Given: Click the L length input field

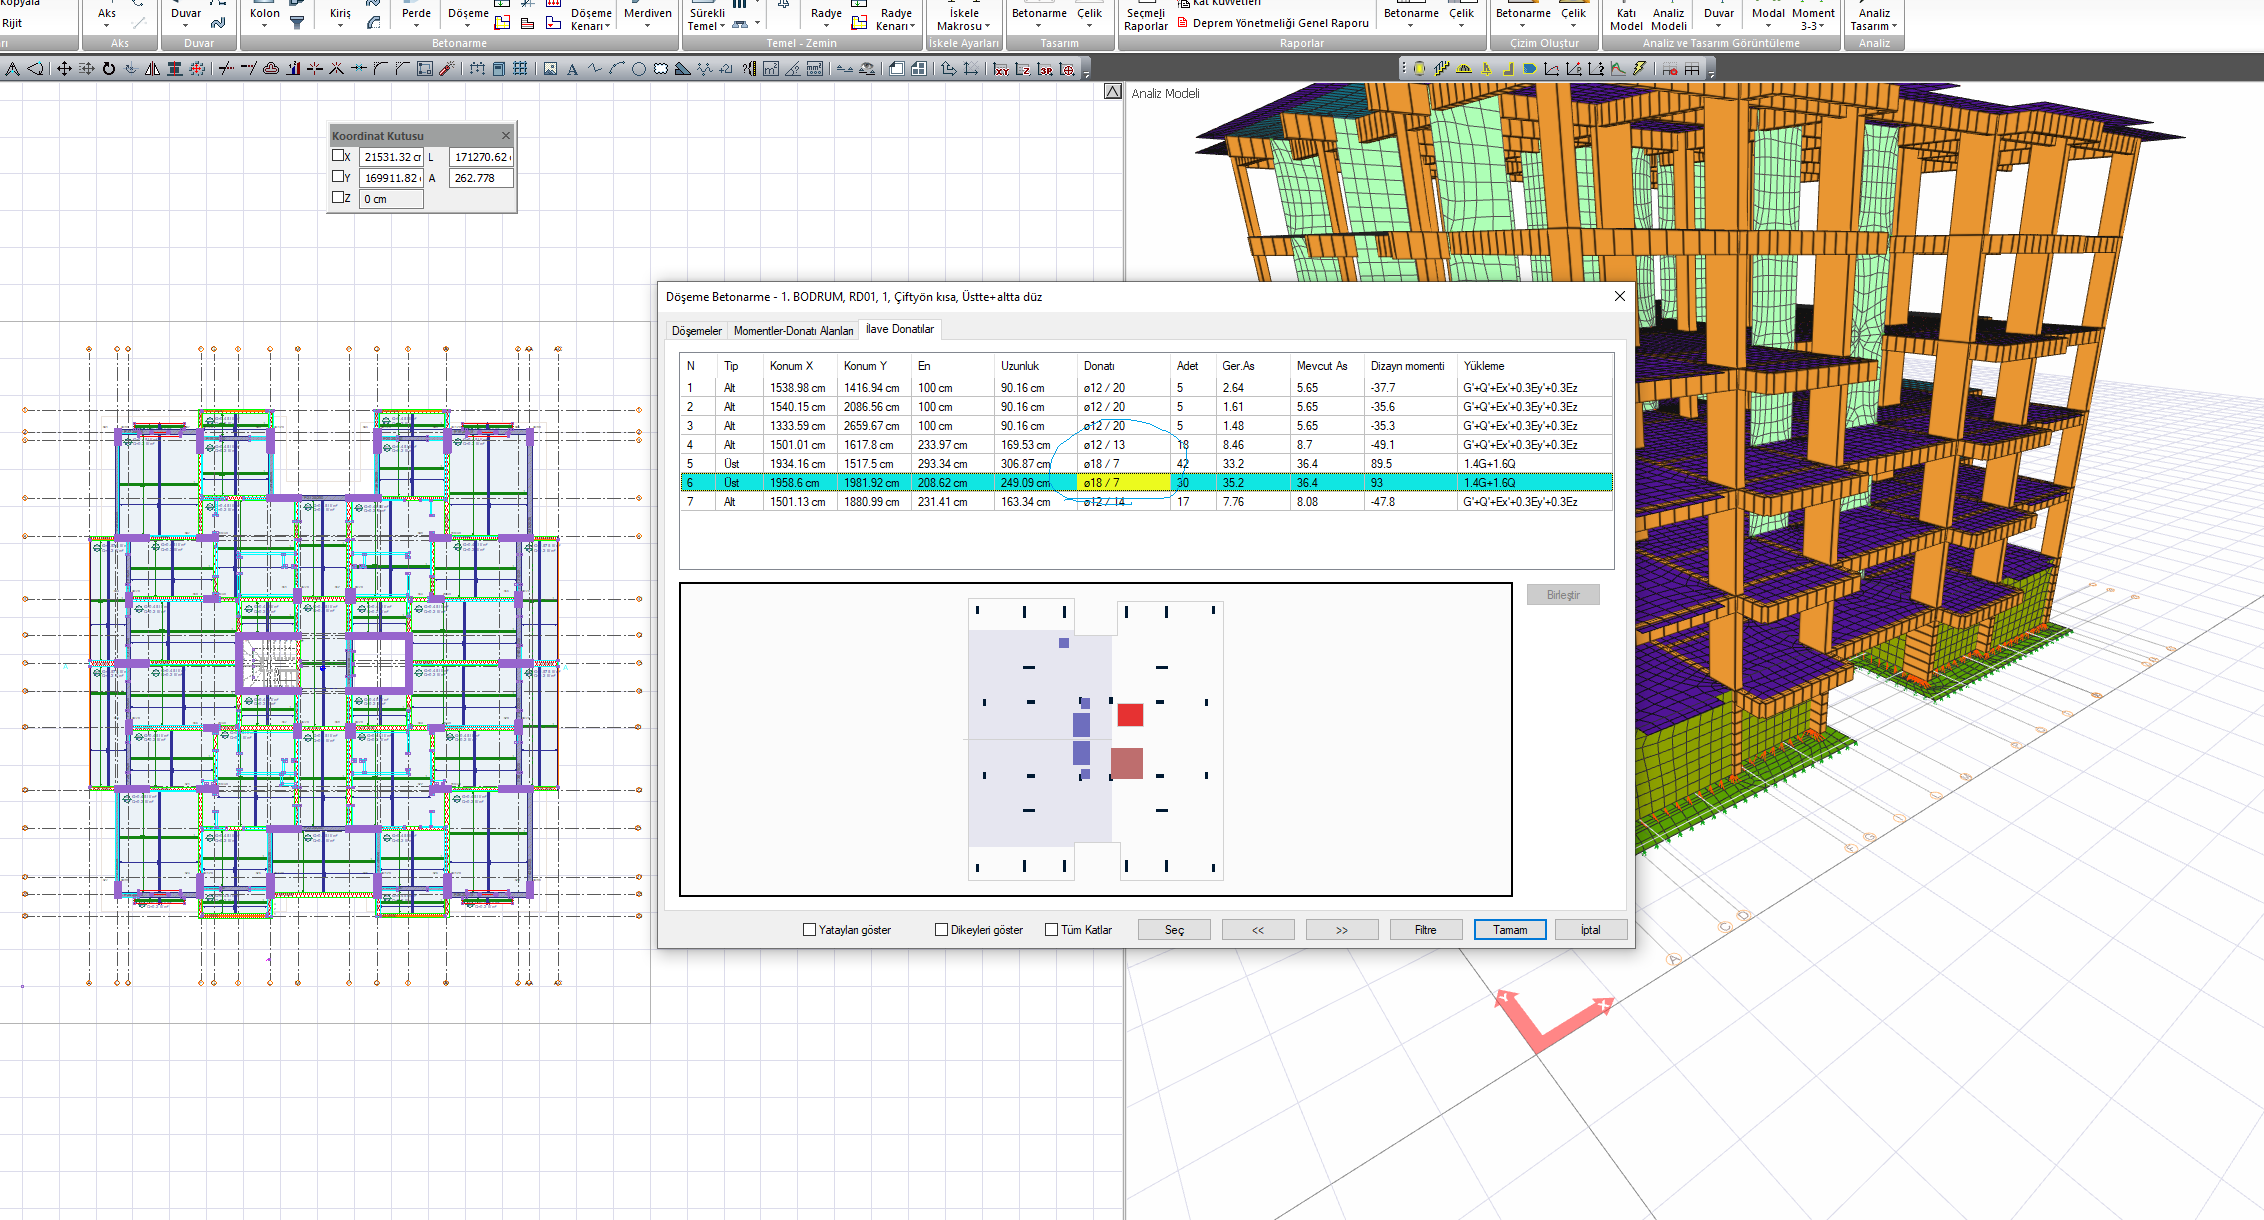Looking at the screenshot, I should pyautogui.click(x=481, y=157).
